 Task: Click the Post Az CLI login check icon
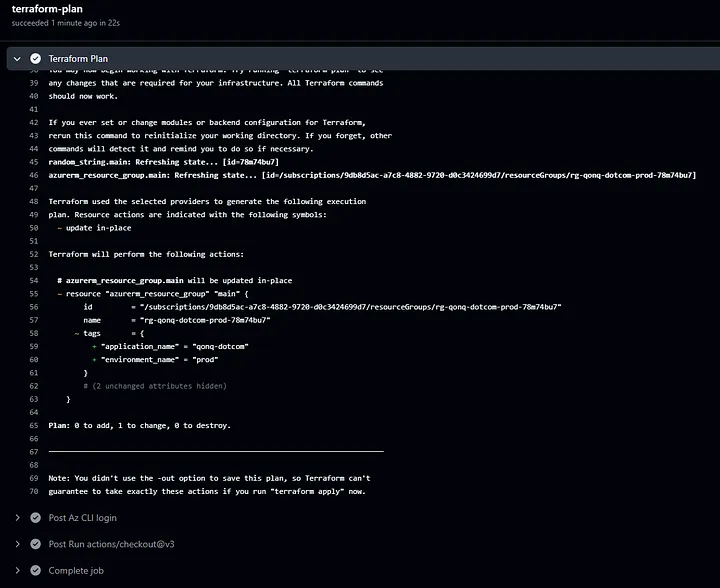[35, 518]
